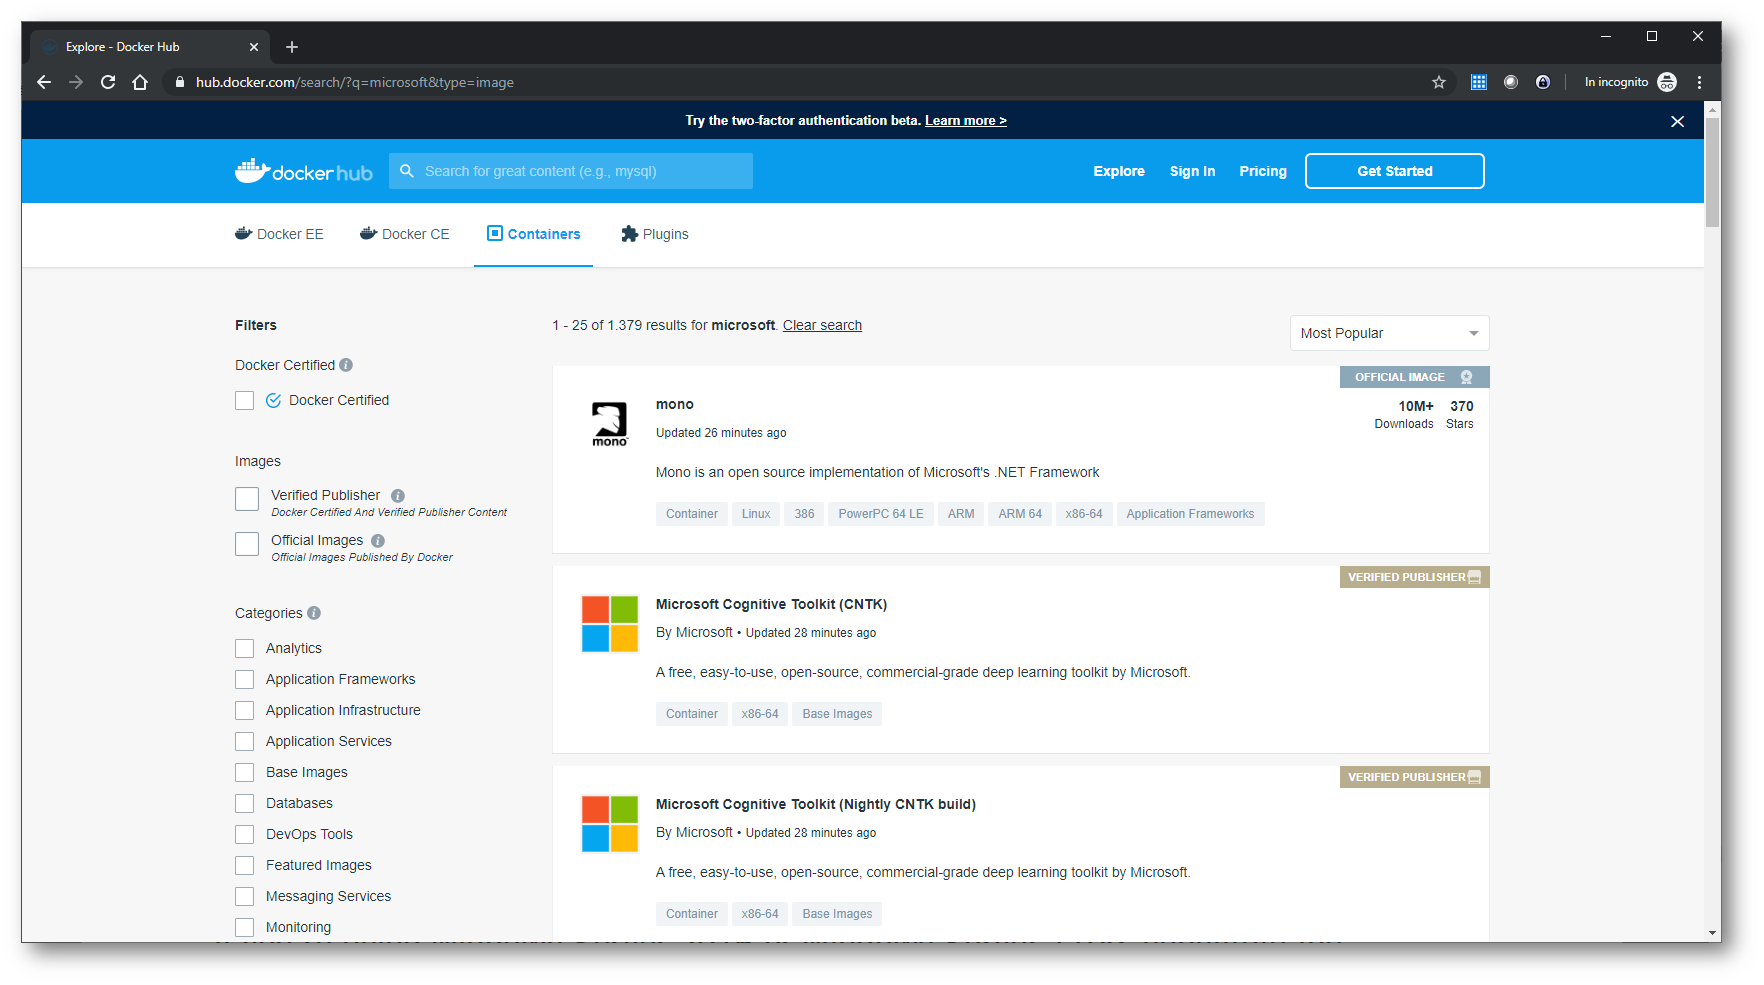Image resolution: width=1764 pixels, height=985 pixels.
Task: Check the Application Frameworks category
Action: tap(245, 680)
